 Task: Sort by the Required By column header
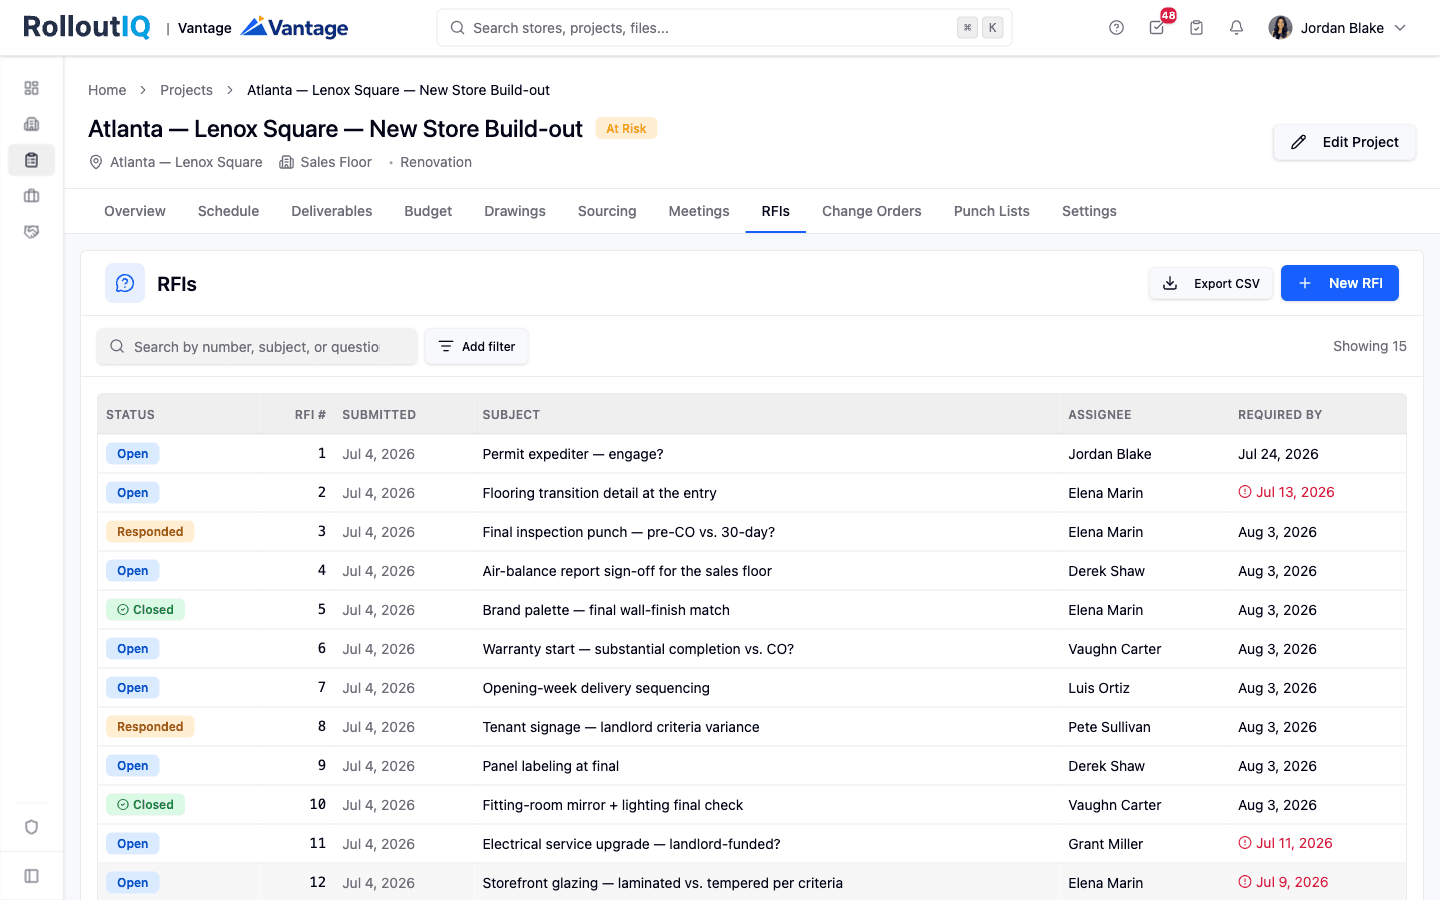[x=1280, y=415]
